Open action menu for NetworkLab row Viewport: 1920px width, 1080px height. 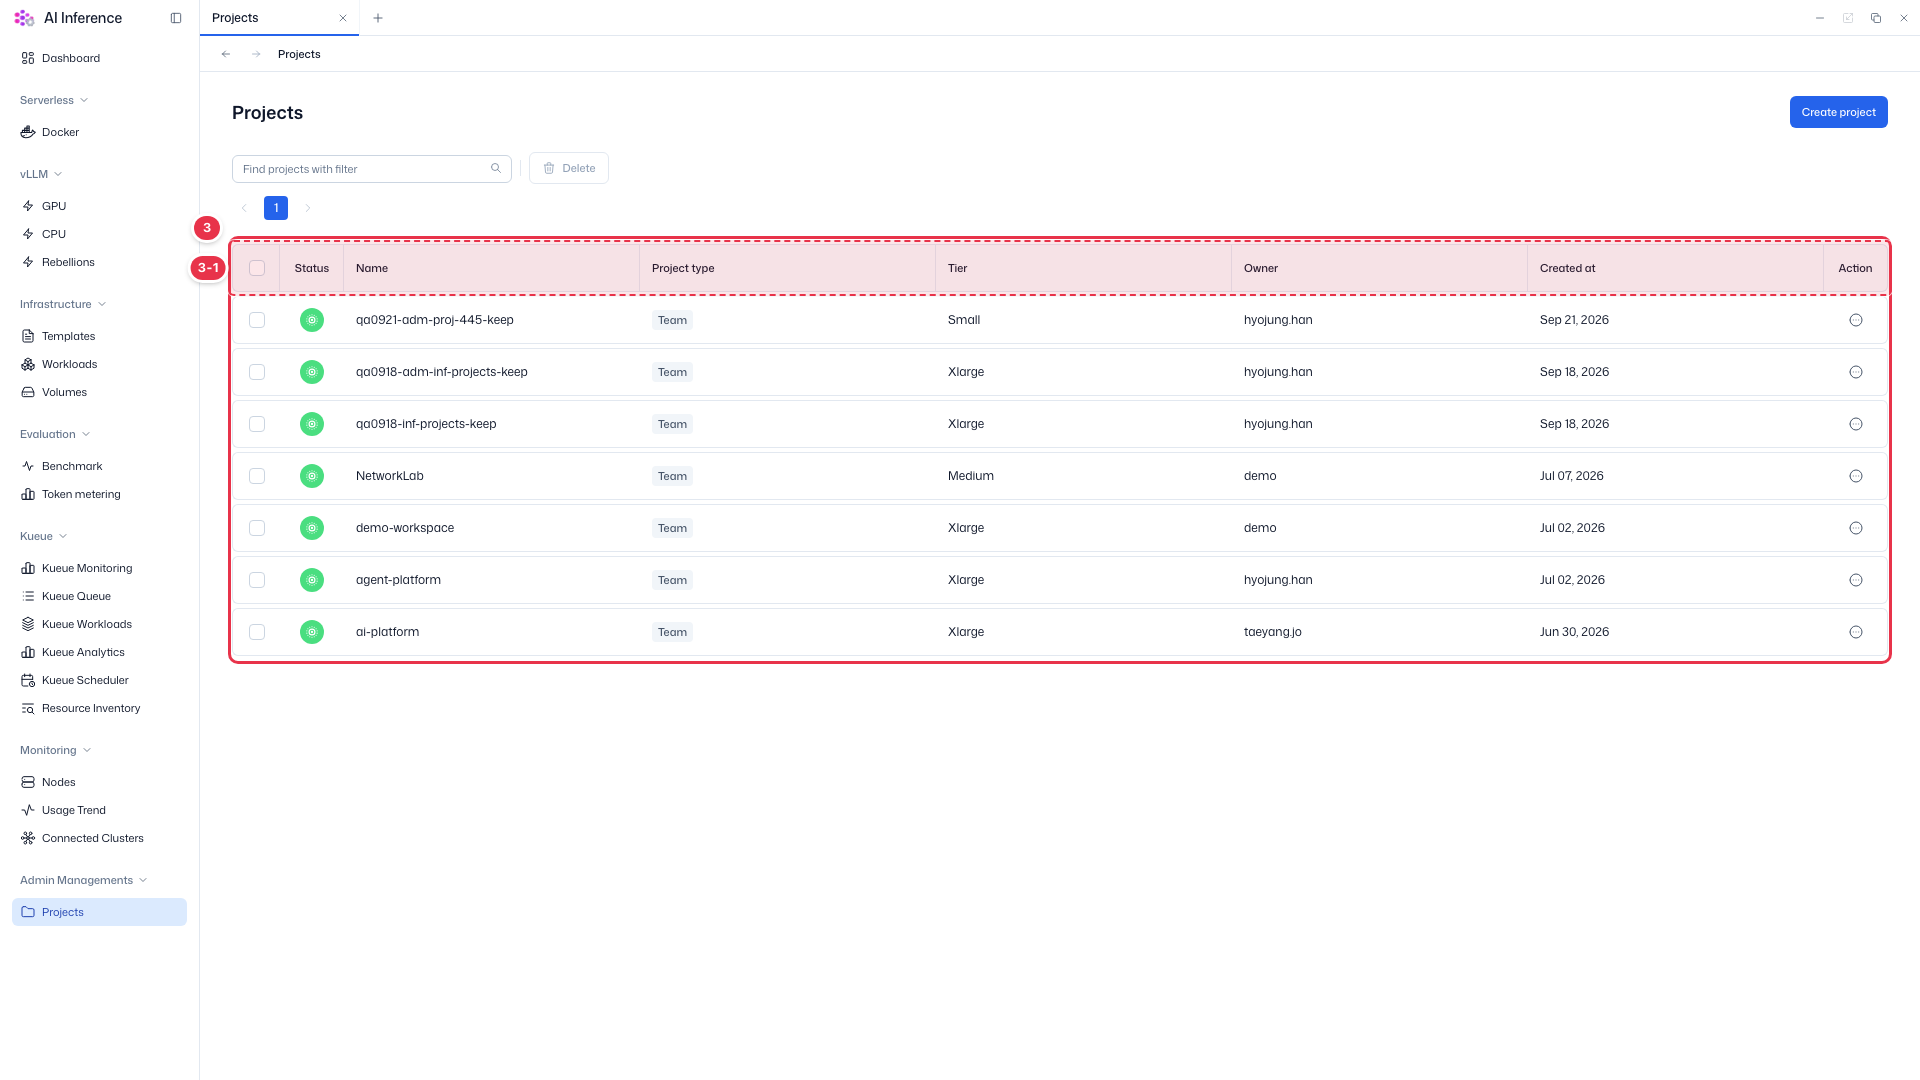1856,476
